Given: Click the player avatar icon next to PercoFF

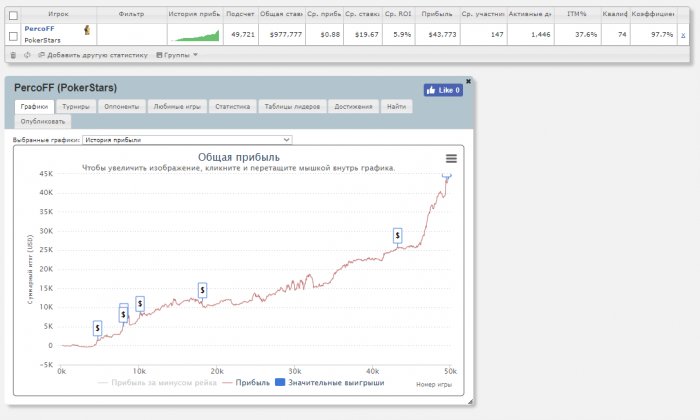Looking at the screenshot, I should coord(87,30).
